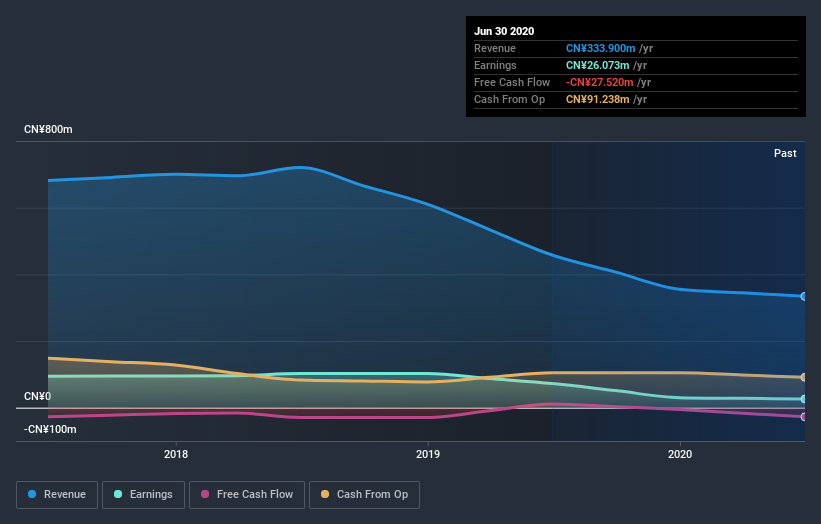Click the Jun 30 2020 tooltip date

click(x=504, y=31)
